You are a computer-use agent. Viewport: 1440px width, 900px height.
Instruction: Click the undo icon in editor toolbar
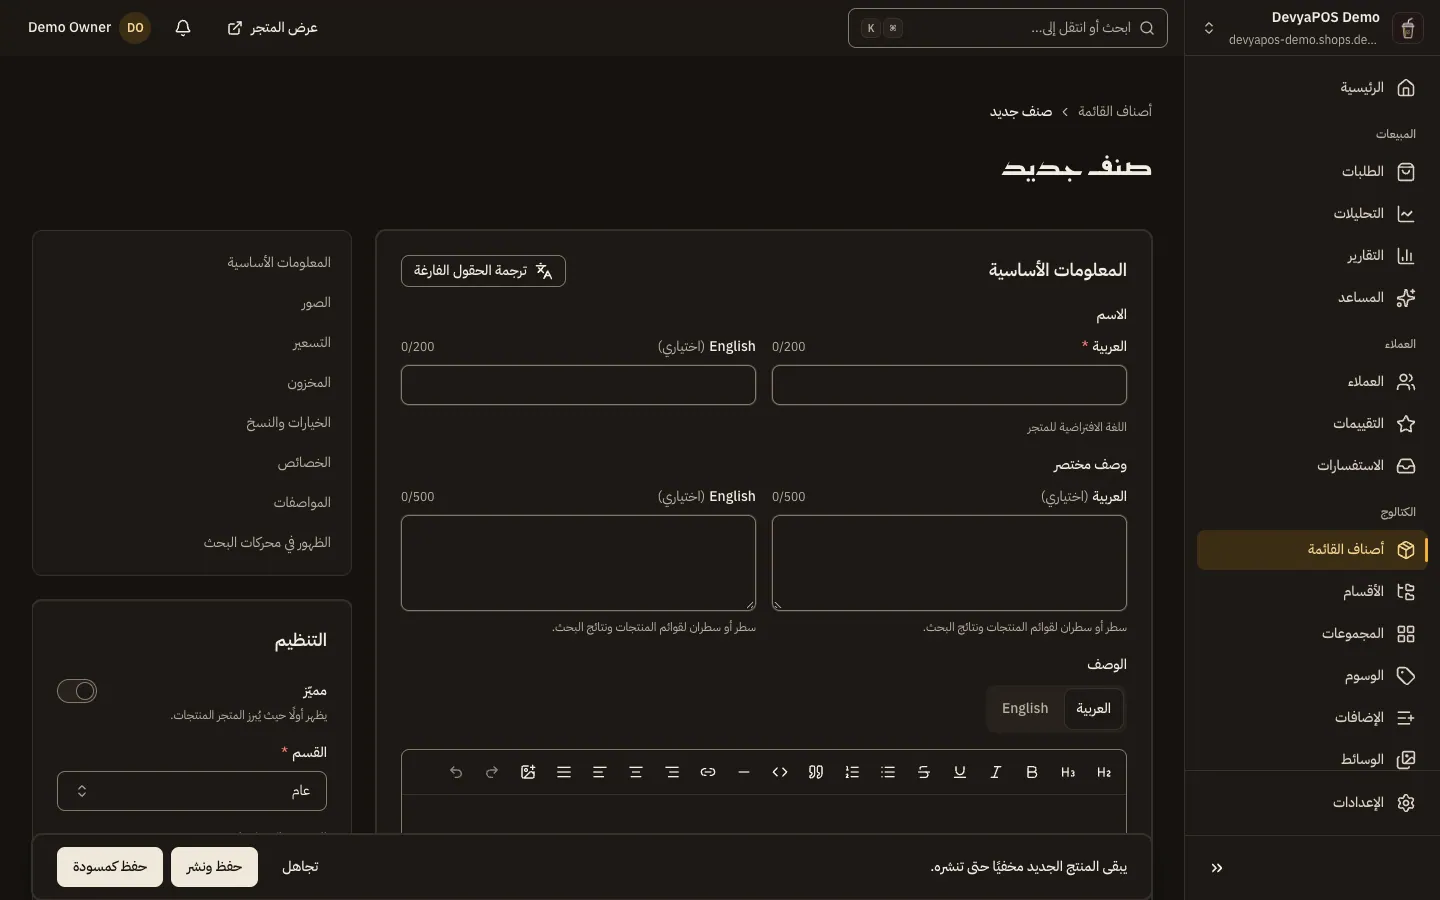pyautogui.click(x=456, y=772)
